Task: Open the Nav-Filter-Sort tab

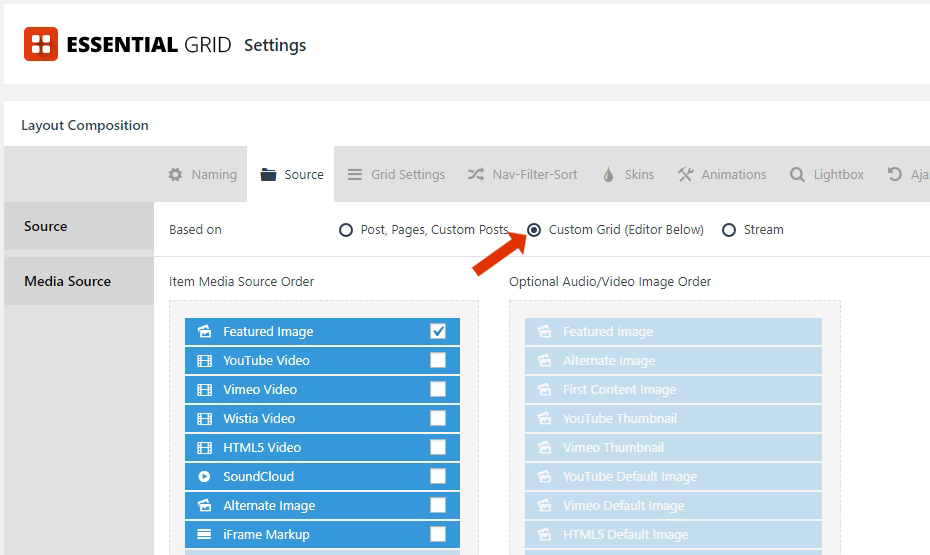Action: pos(522,174)
